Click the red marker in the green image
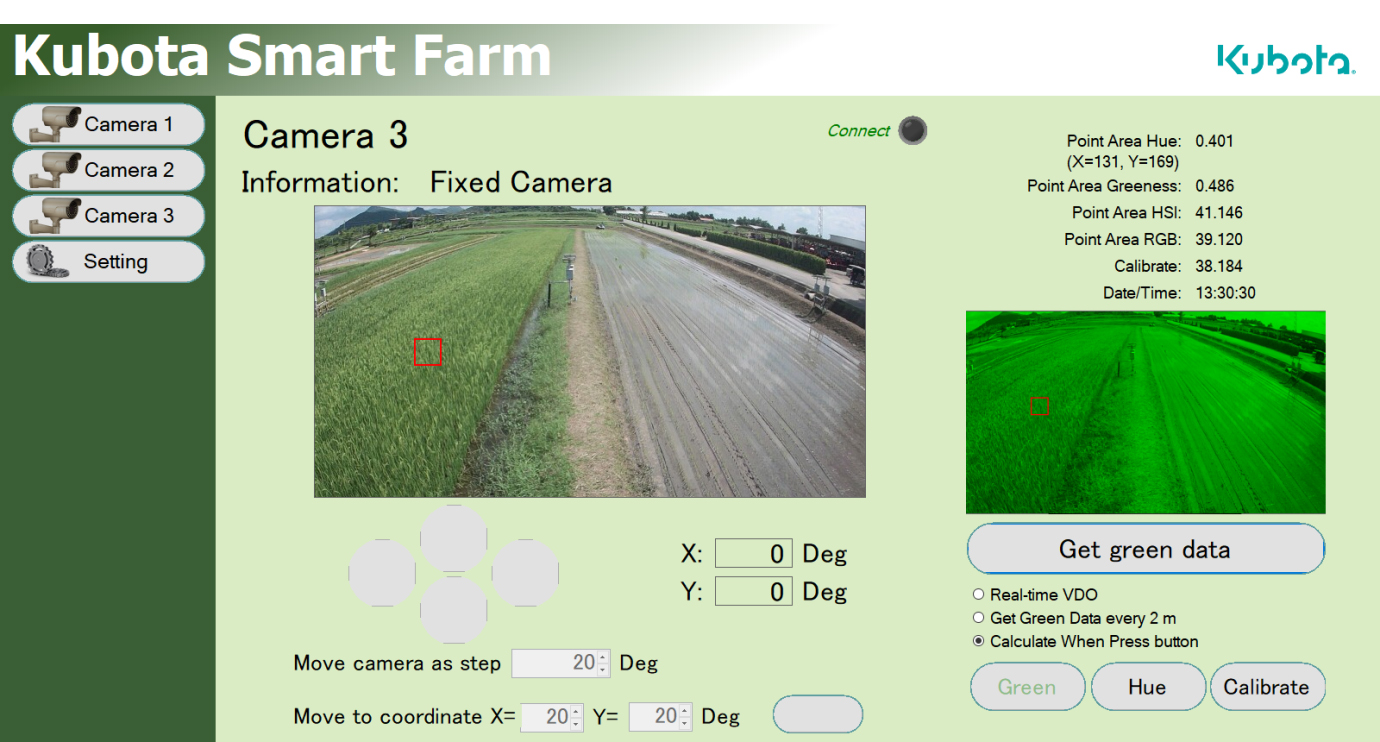The width and height of the screenshot is (1380, 742). pos(1039,406)
